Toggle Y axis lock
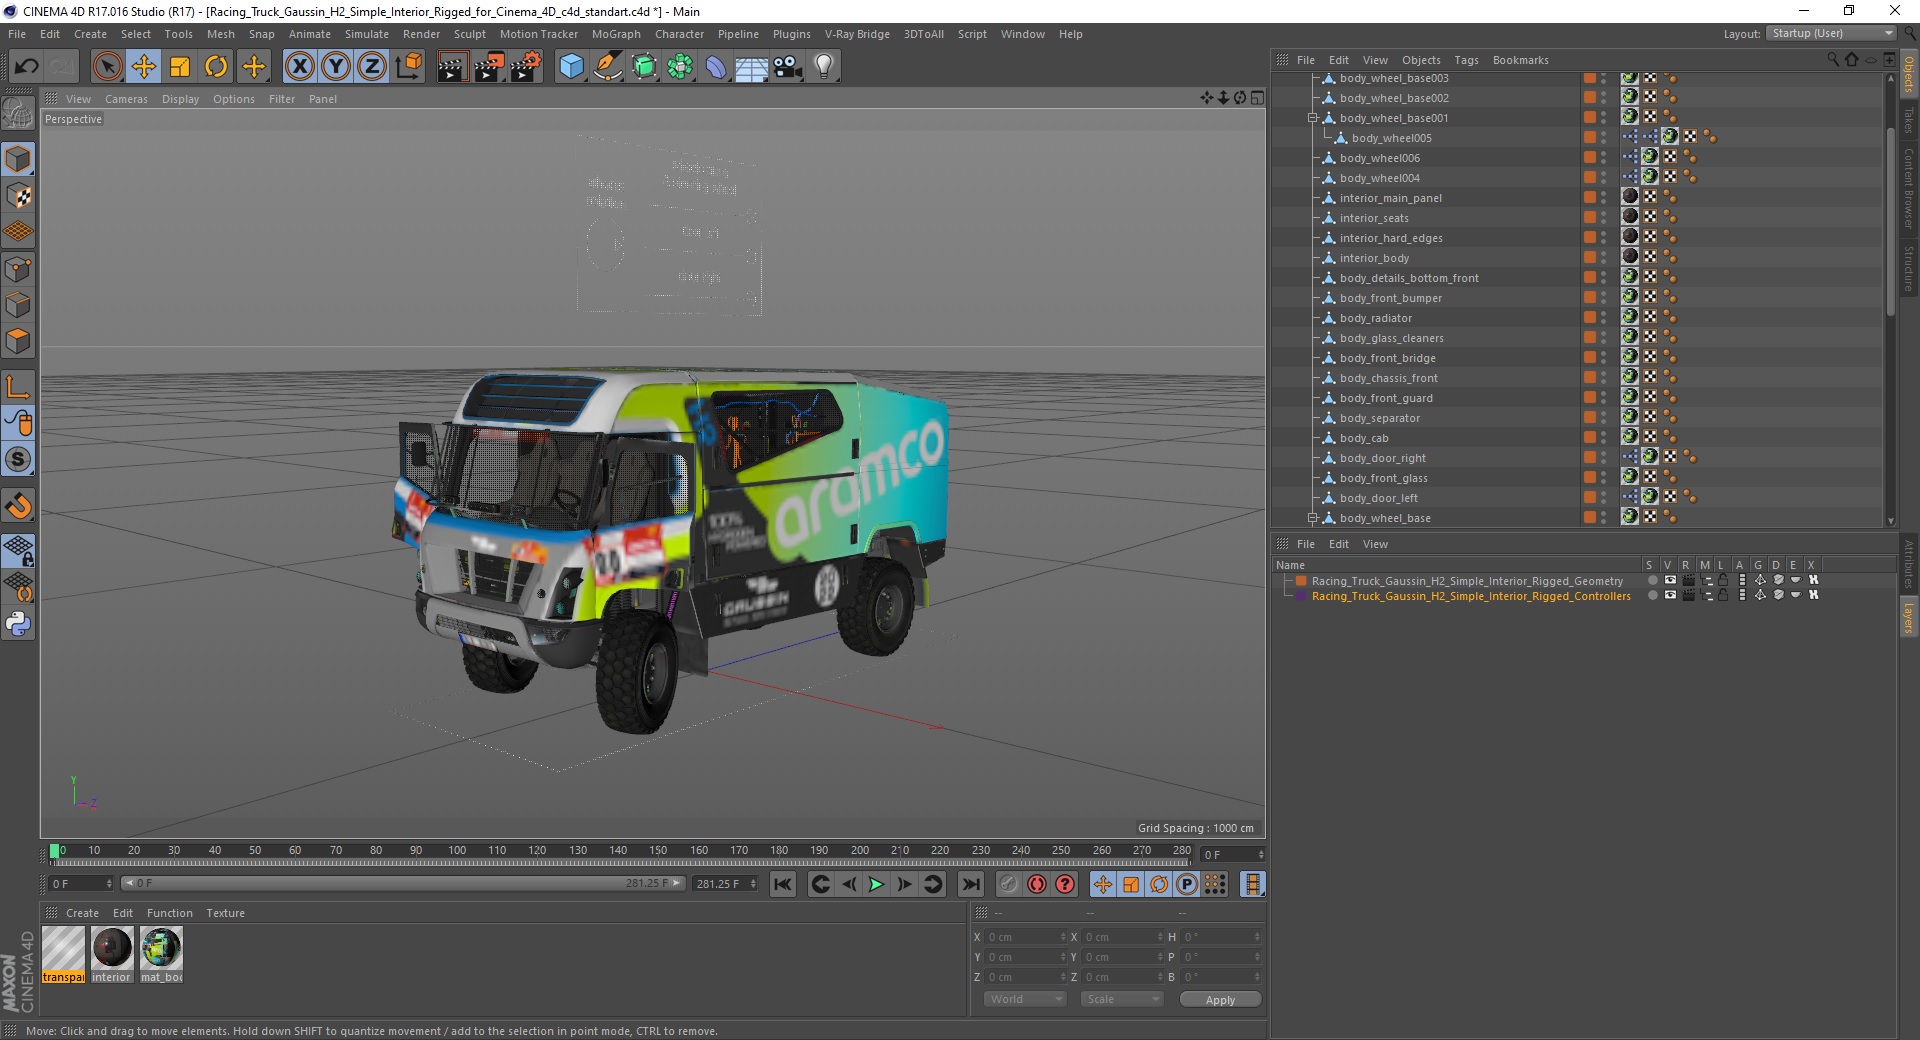Image resolution: width=1920 pixels, height=1040 pixels. coord(336,67)
